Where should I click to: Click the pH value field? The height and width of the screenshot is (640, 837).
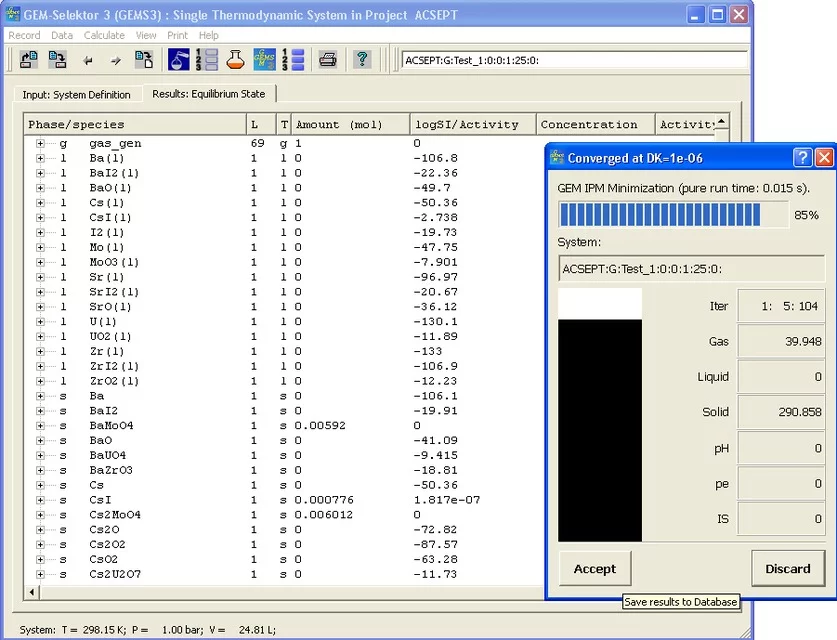coord(781,448)
